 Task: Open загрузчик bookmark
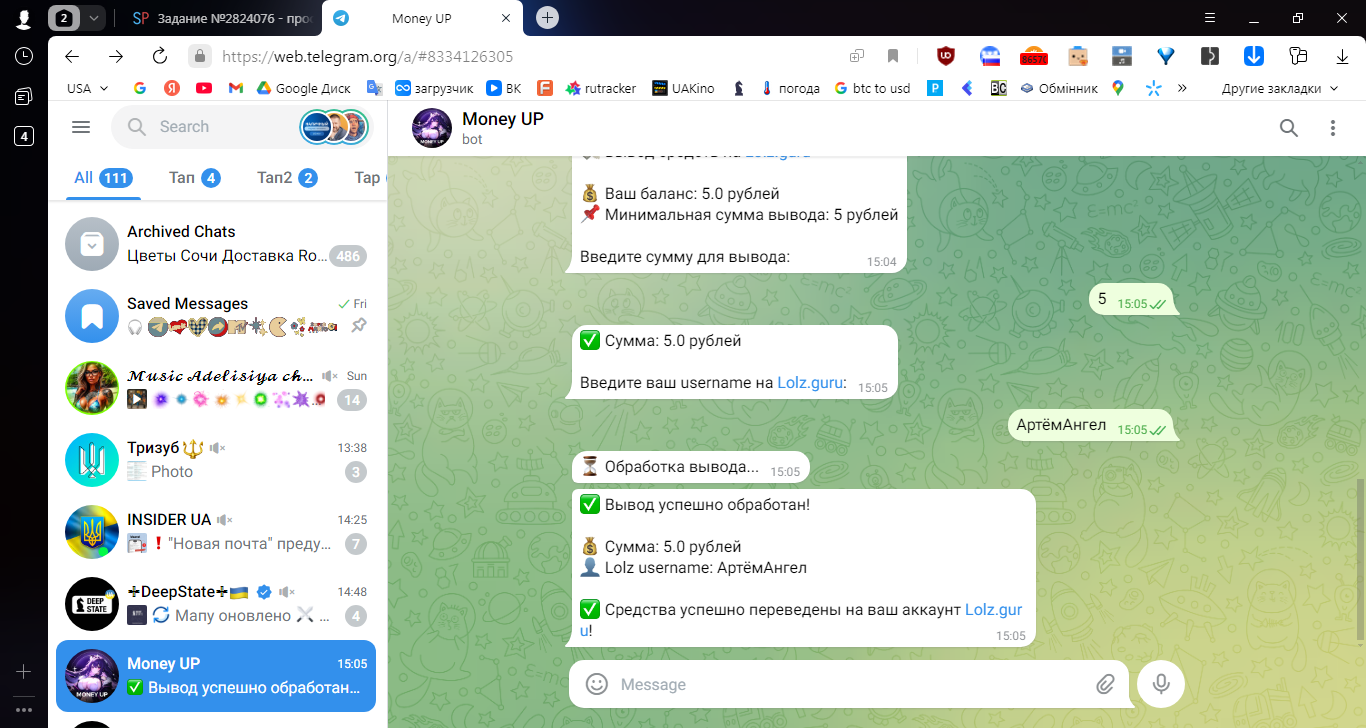pos(434,88)
